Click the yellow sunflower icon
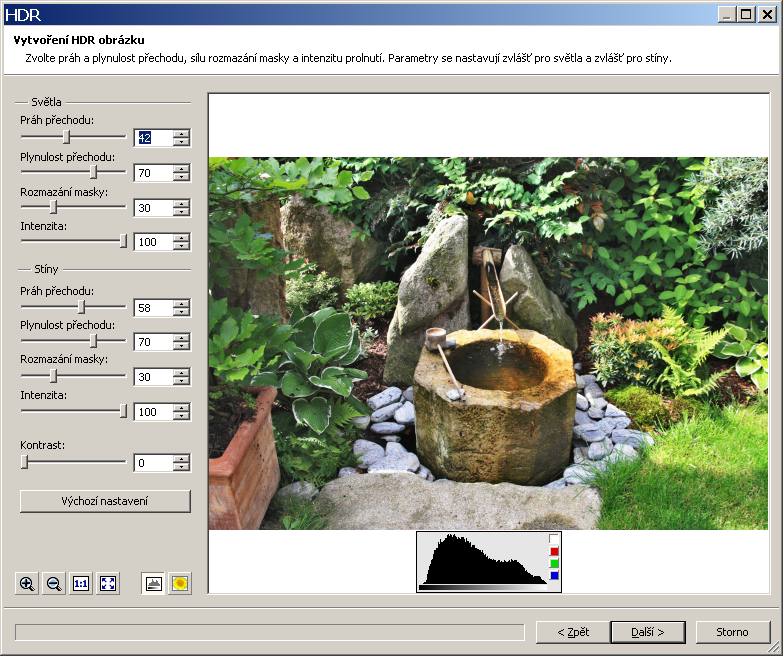Viewport: 783px width, 656px height. point(180,583)
